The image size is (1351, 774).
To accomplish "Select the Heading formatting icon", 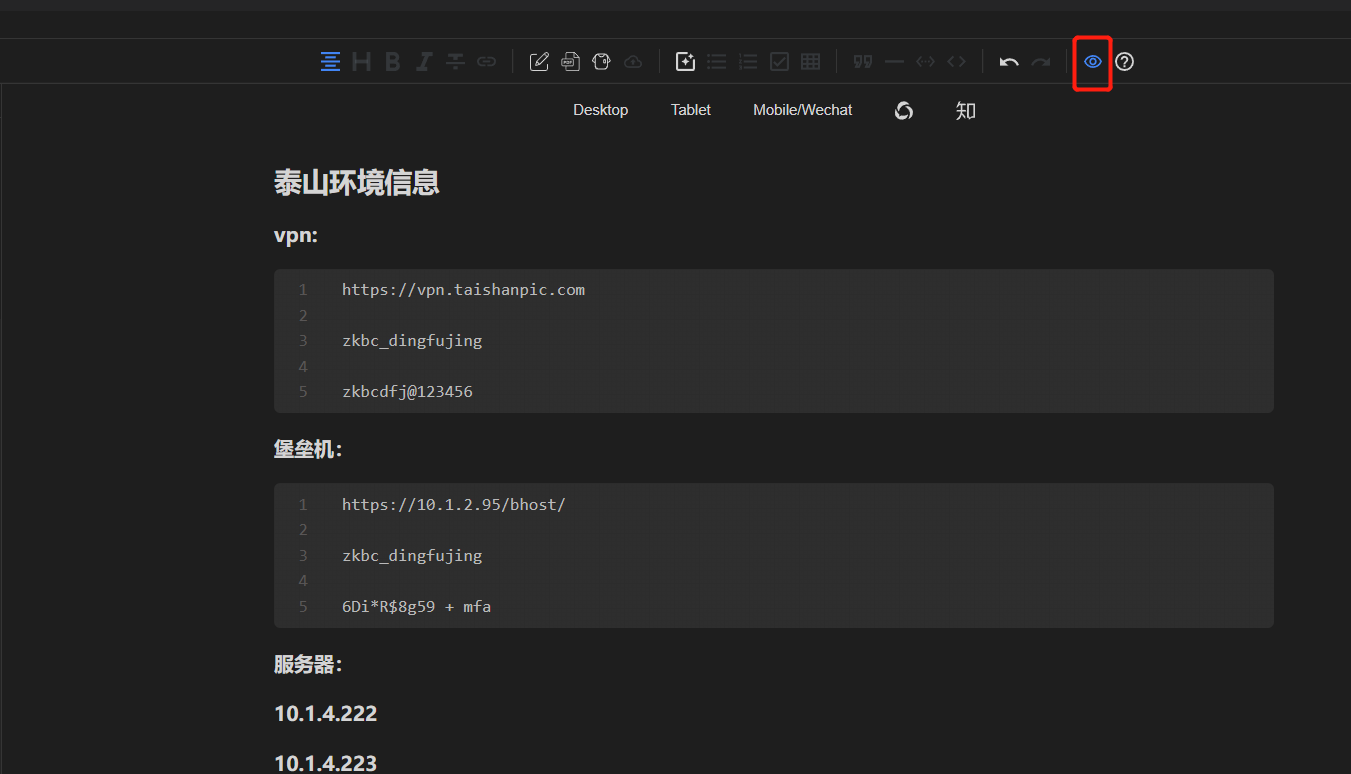I will (x=361, y=61).
